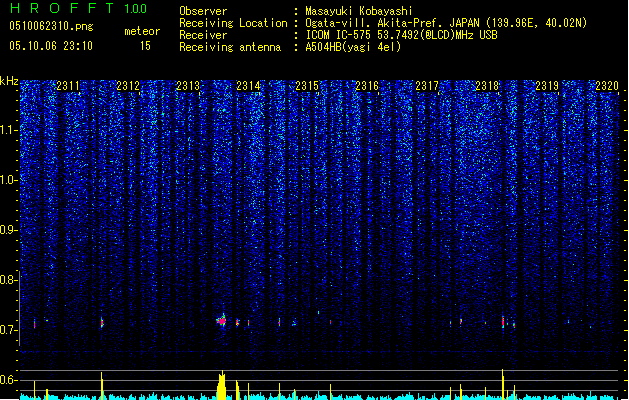
Task: Select the 2318 time marker
Action: [x=487, y=85]
